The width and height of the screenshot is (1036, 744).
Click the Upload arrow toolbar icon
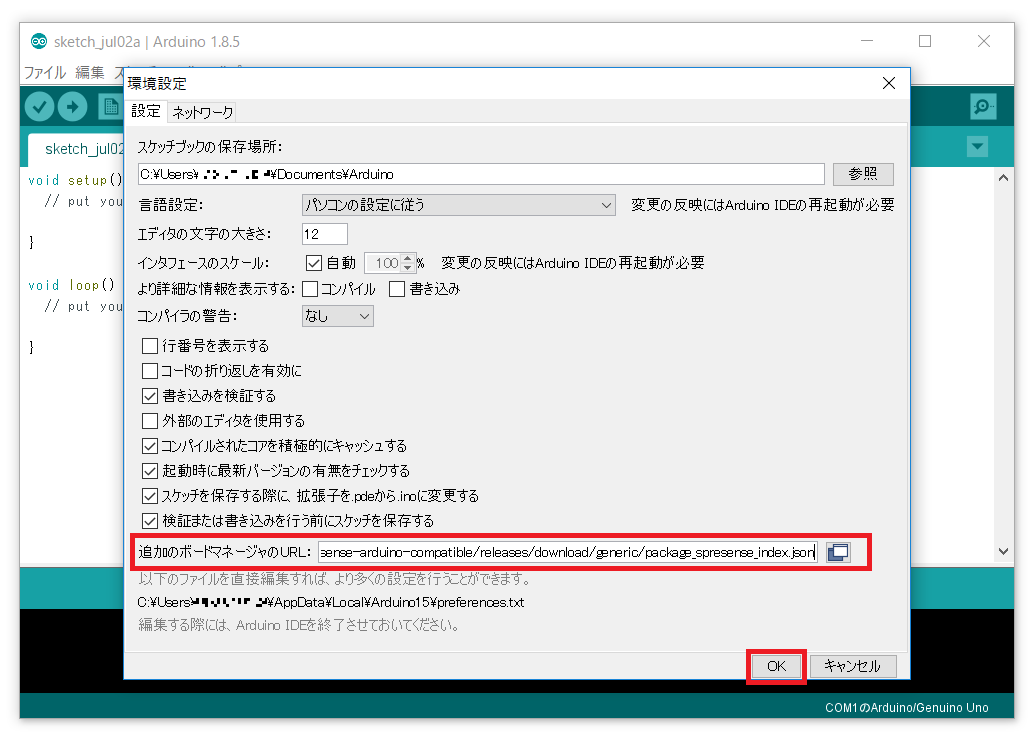[x=72, y=107]
